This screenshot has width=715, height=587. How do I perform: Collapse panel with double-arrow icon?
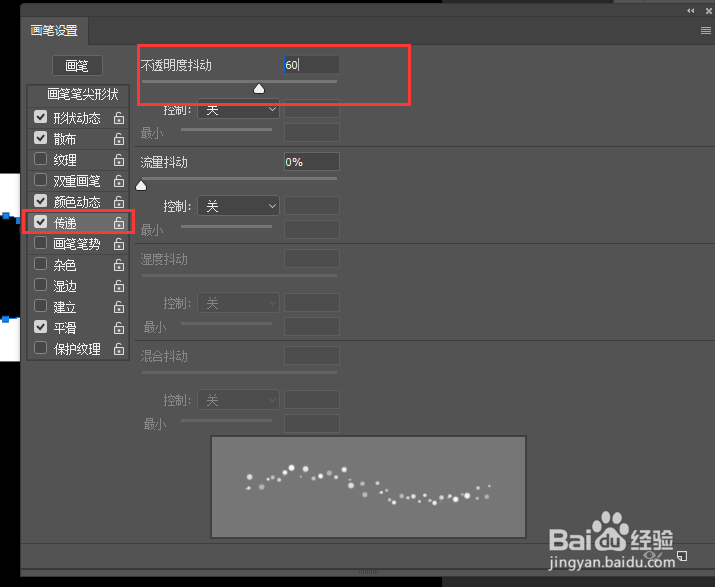[x=691, y=10]
